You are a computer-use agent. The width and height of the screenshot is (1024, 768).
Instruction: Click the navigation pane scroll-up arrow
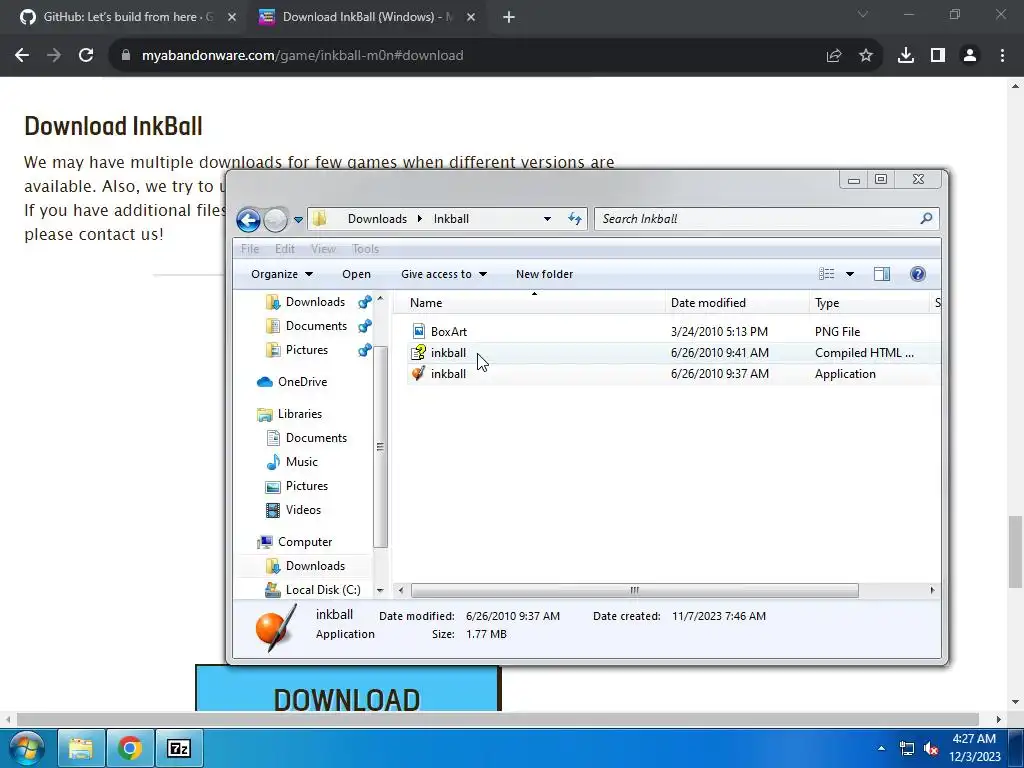(x=380, y=298)
